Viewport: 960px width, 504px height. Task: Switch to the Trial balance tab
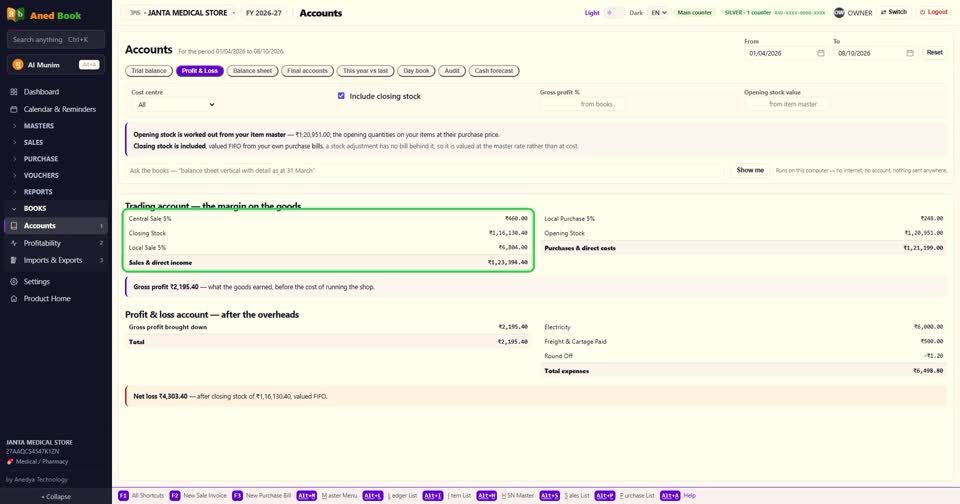click(x=149, y=71)
